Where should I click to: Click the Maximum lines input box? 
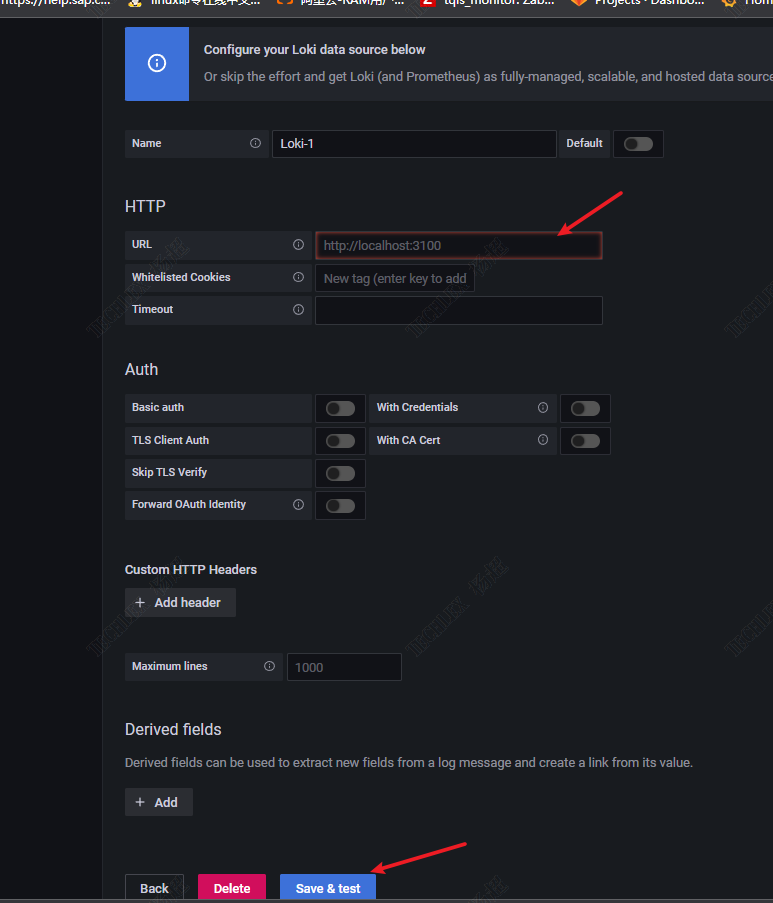pyautogui.click(x=344, y=667)
